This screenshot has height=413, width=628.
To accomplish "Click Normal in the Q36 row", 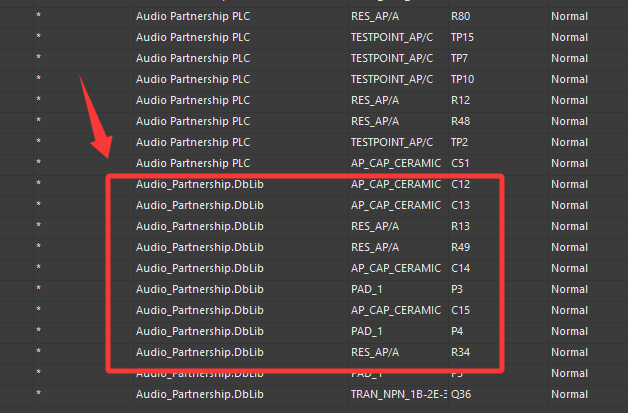I will [x=569, y=394].
